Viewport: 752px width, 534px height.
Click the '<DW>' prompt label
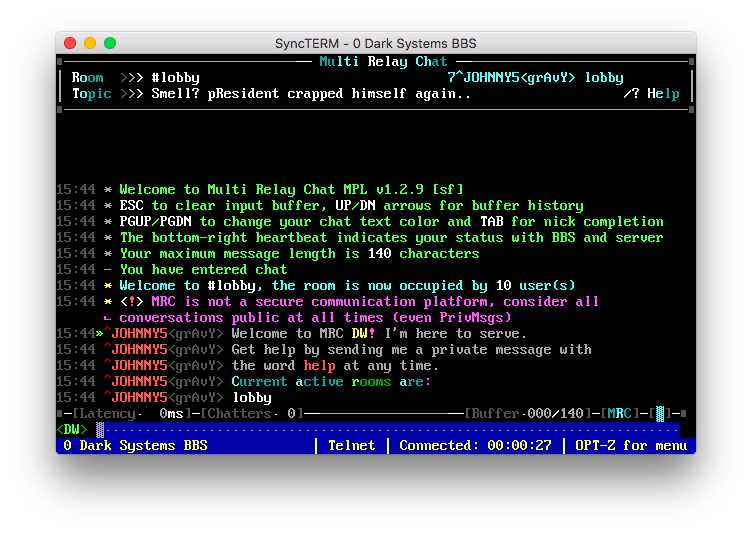click(72, 429)
